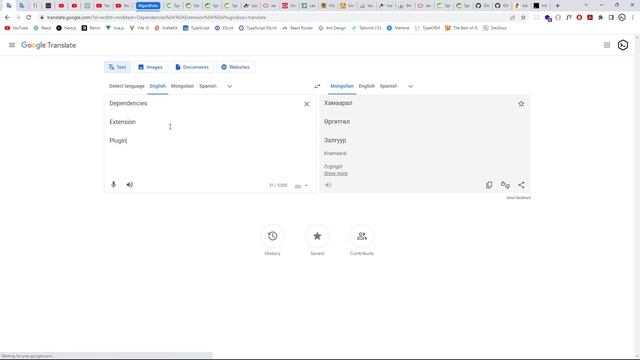Choose Detect language as source
The width and height of the screenshot is (640, 360).
click(x=127, y=86)
